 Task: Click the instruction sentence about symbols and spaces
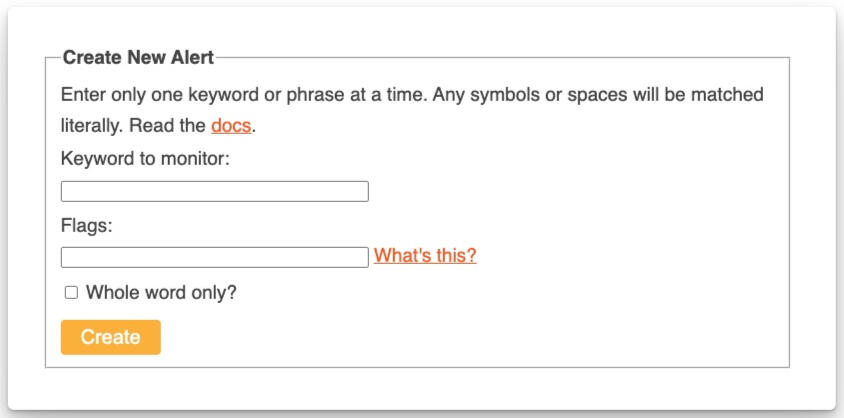598,95
